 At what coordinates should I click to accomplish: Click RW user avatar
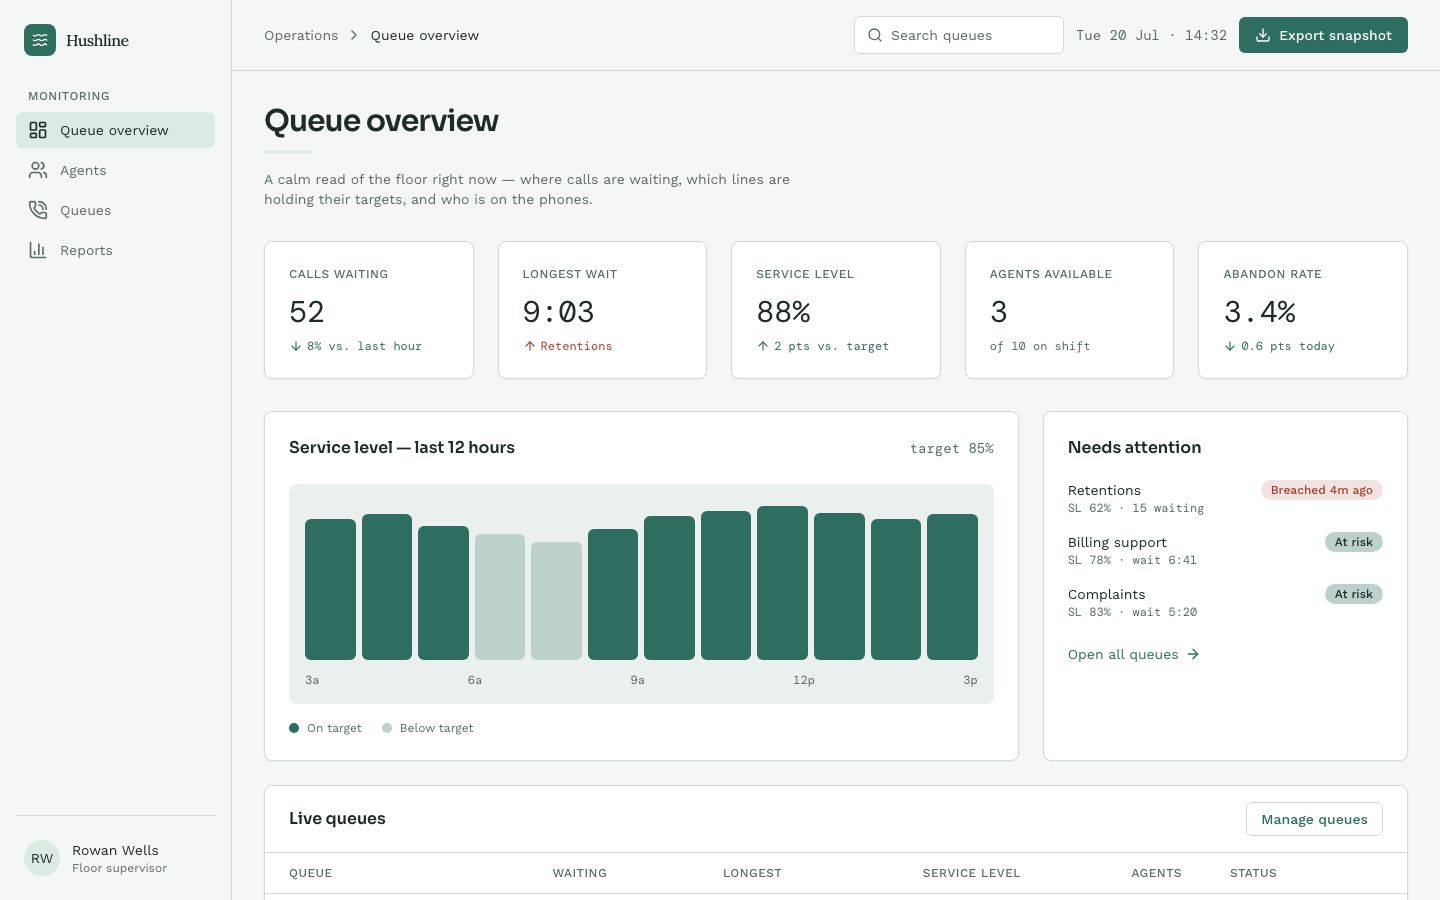(42, 858)
